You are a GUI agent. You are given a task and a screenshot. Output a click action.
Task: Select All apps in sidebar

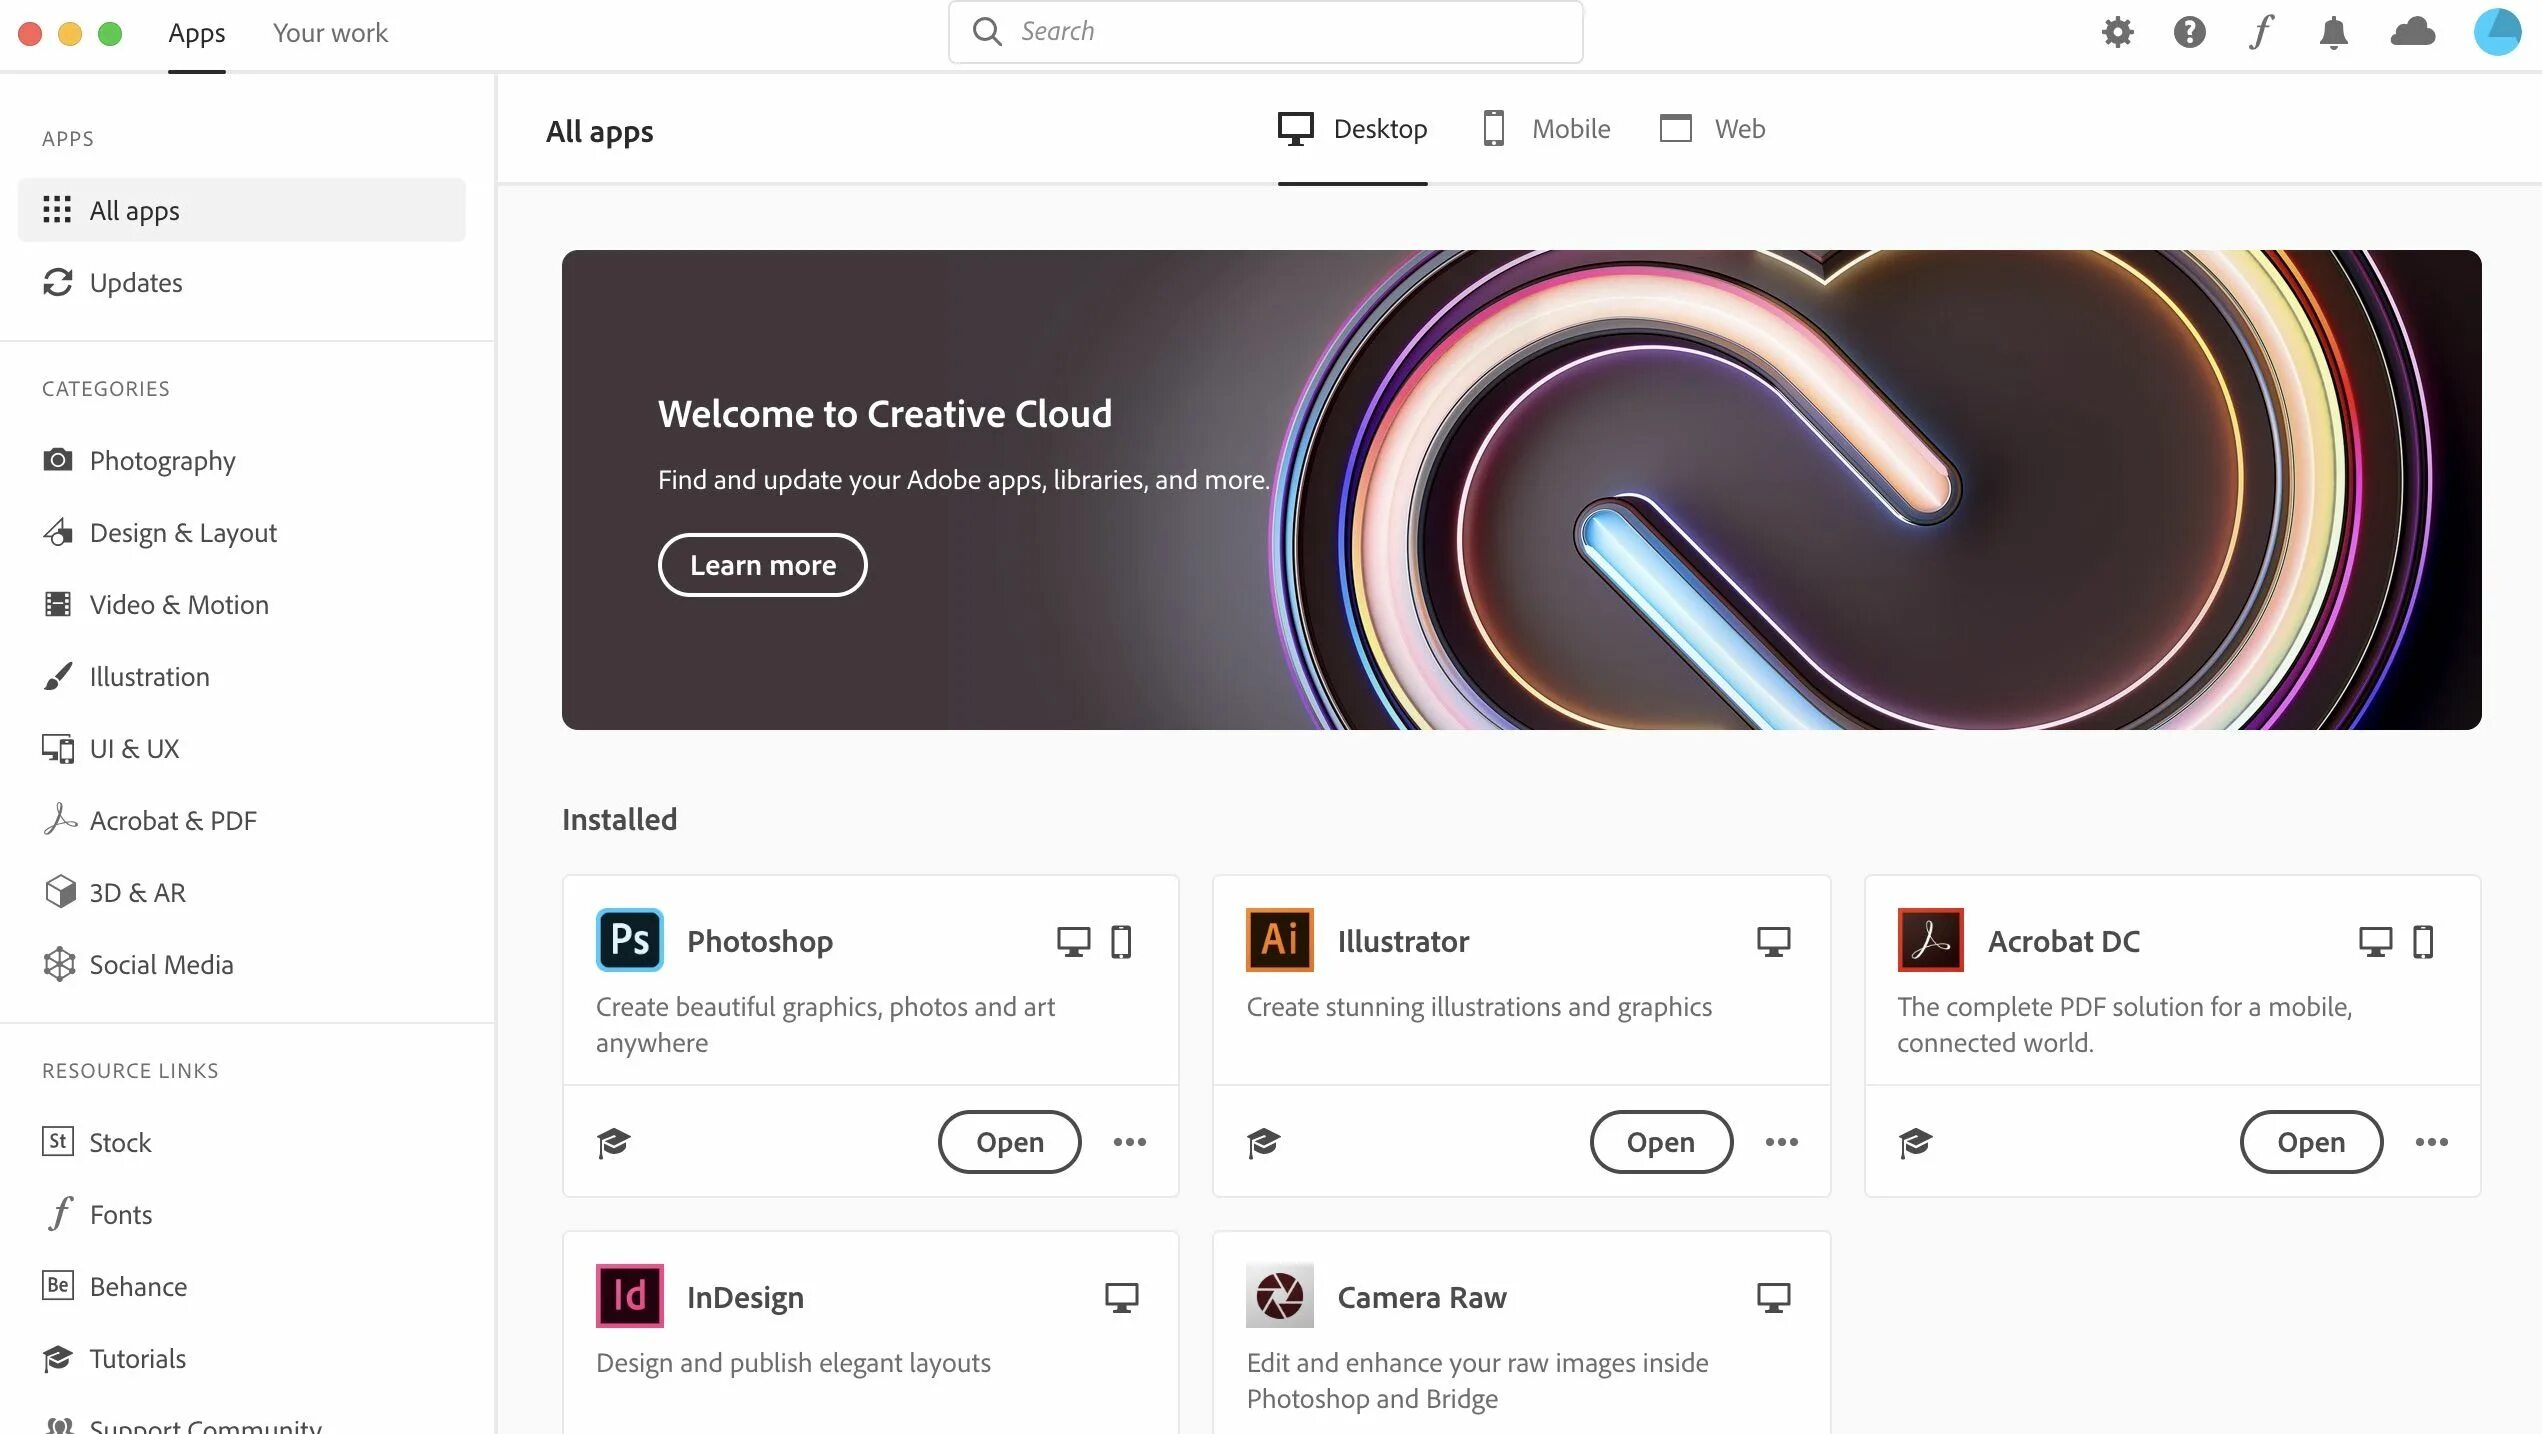pyautogui.click(x=242, y=210)
